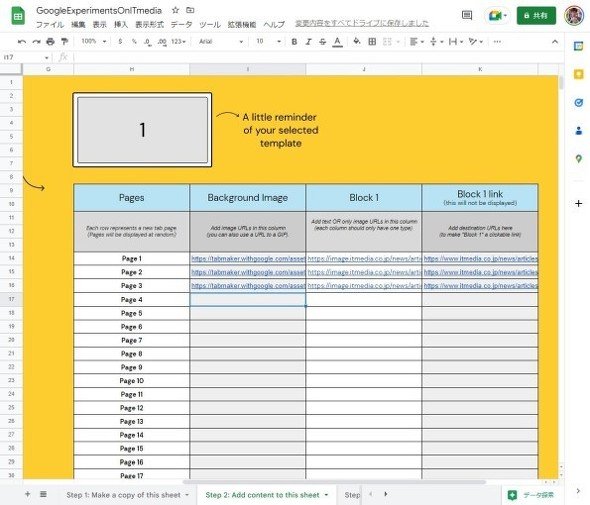The image size is (590, 505).
Task: Open text rotation dropdown
Action: [476, 42]
